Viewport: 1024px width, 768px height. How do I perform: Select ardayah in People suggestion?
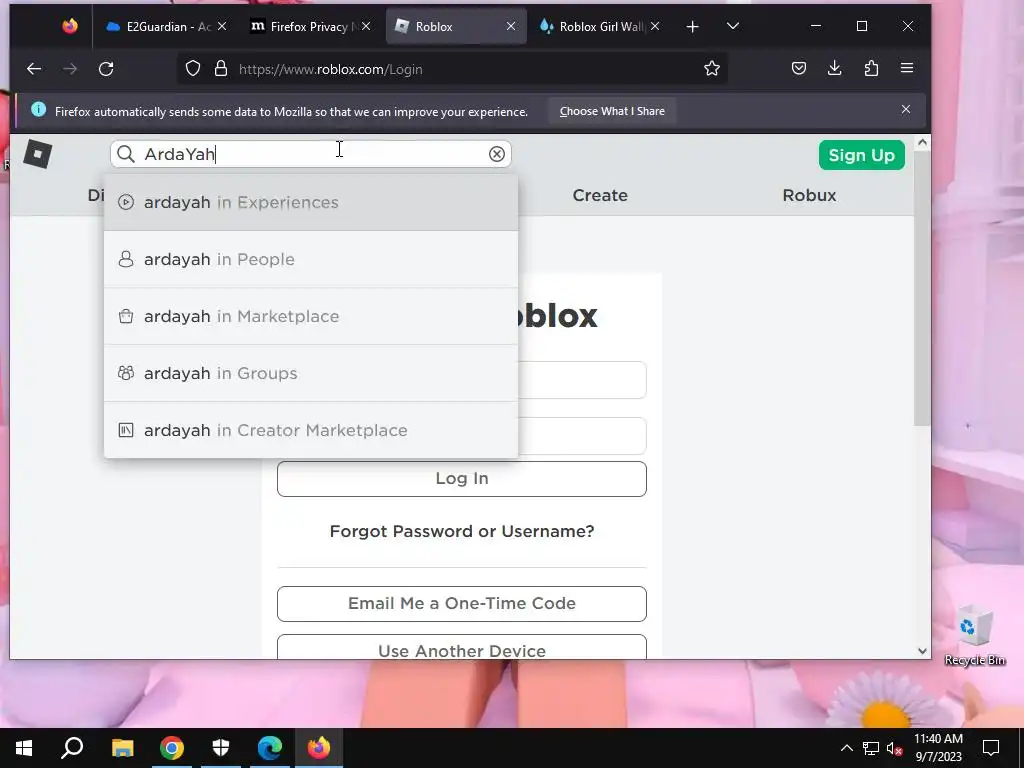click(x=311, y=259)
